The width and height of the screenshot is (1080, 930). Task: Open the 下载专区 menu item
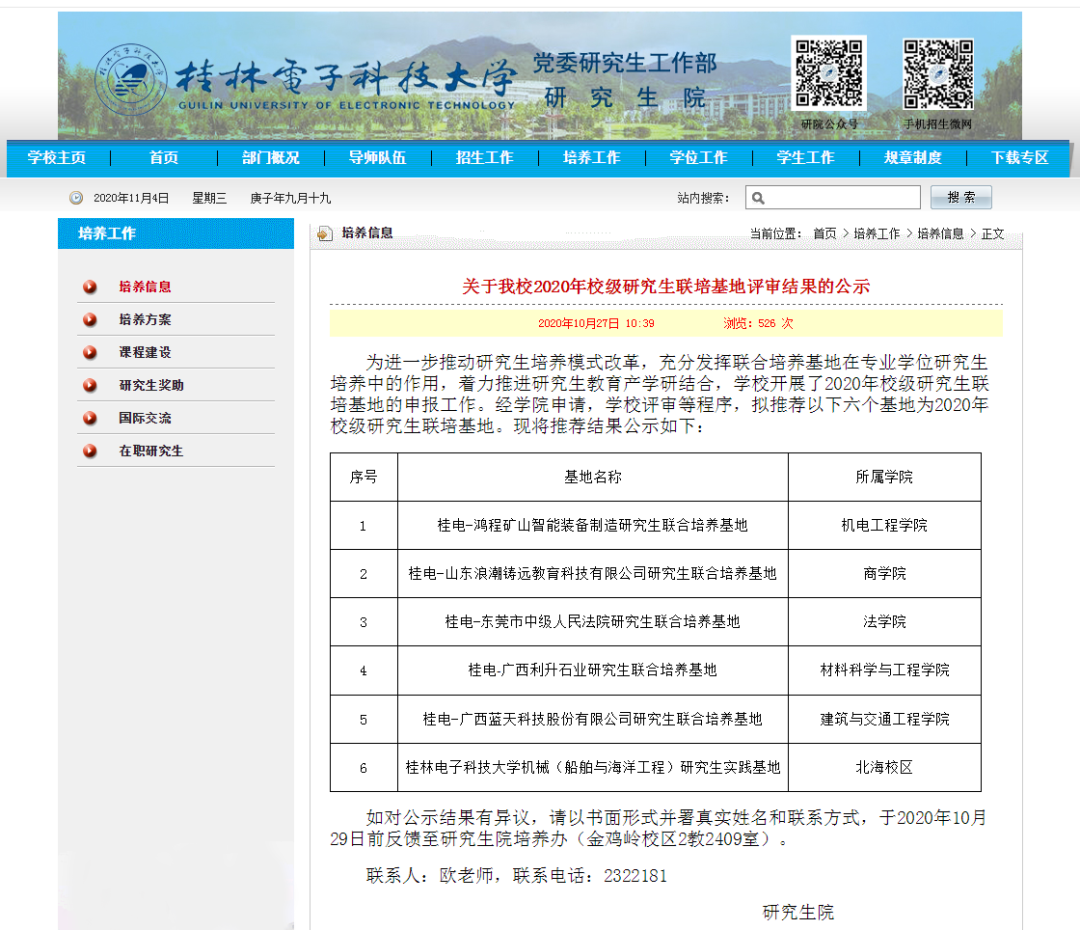(x=1019, y=158)
